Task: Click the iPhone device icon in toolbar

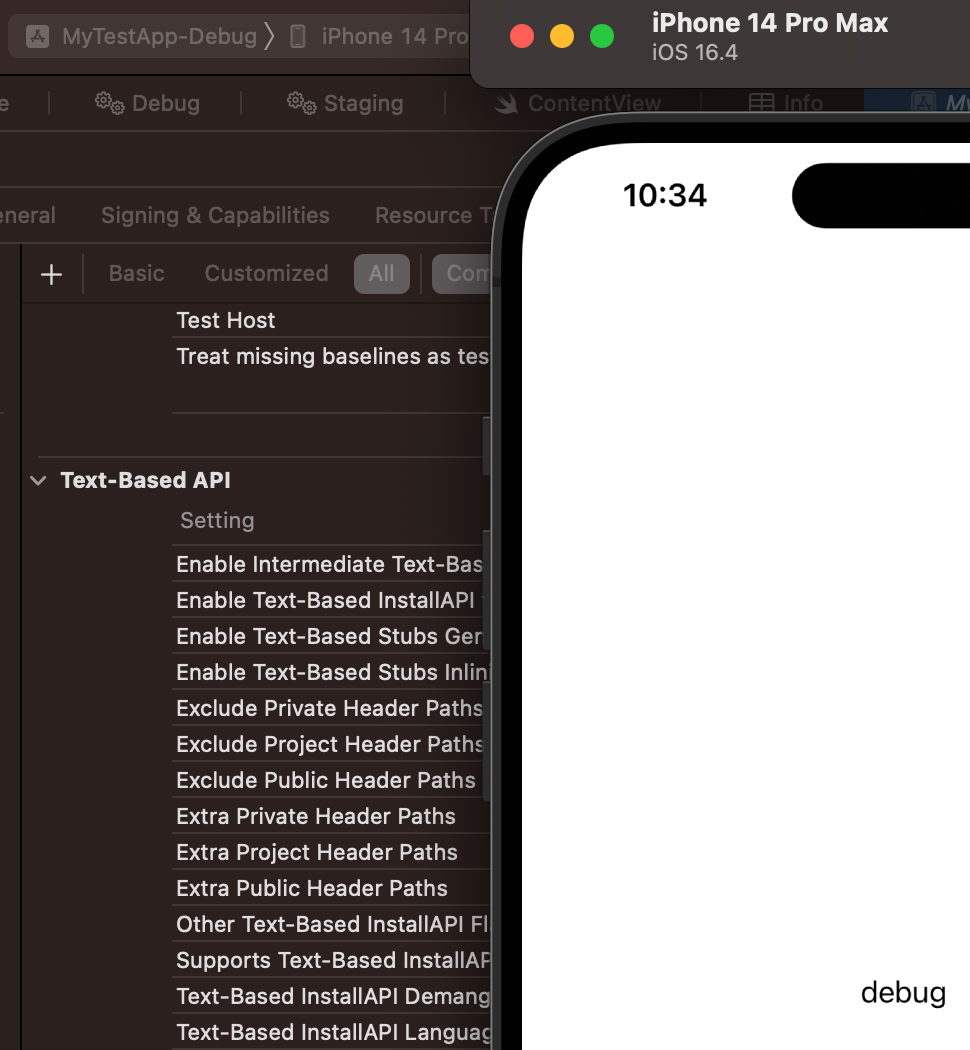Action: point(298,36)
